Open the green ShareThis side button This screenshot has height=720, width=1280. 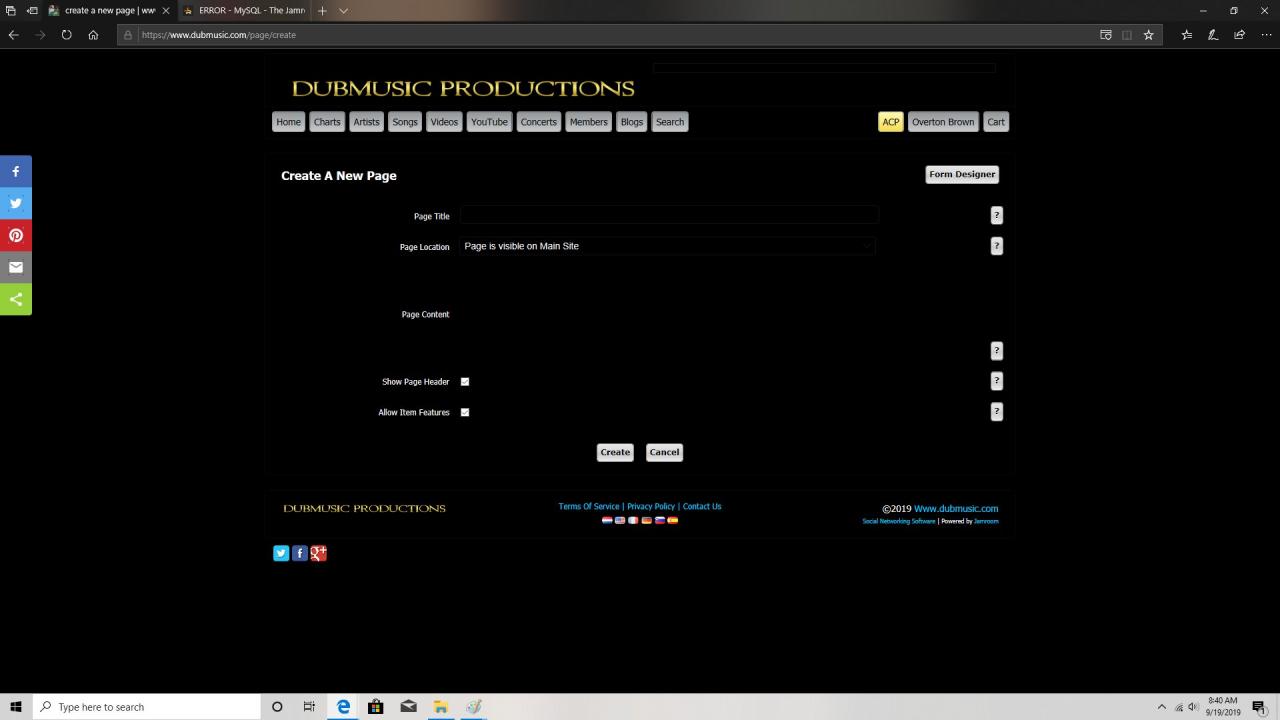16,299
